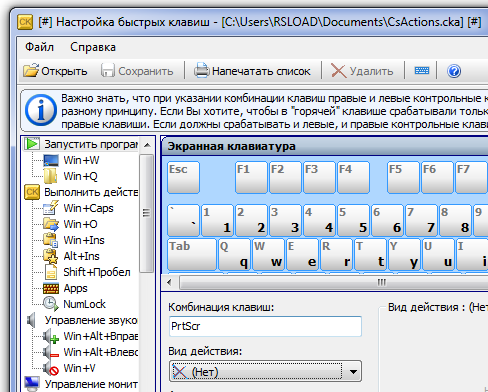Click the monitor icon of Управление монит
The width and height of the screenshot is (488, 392).
32,384
